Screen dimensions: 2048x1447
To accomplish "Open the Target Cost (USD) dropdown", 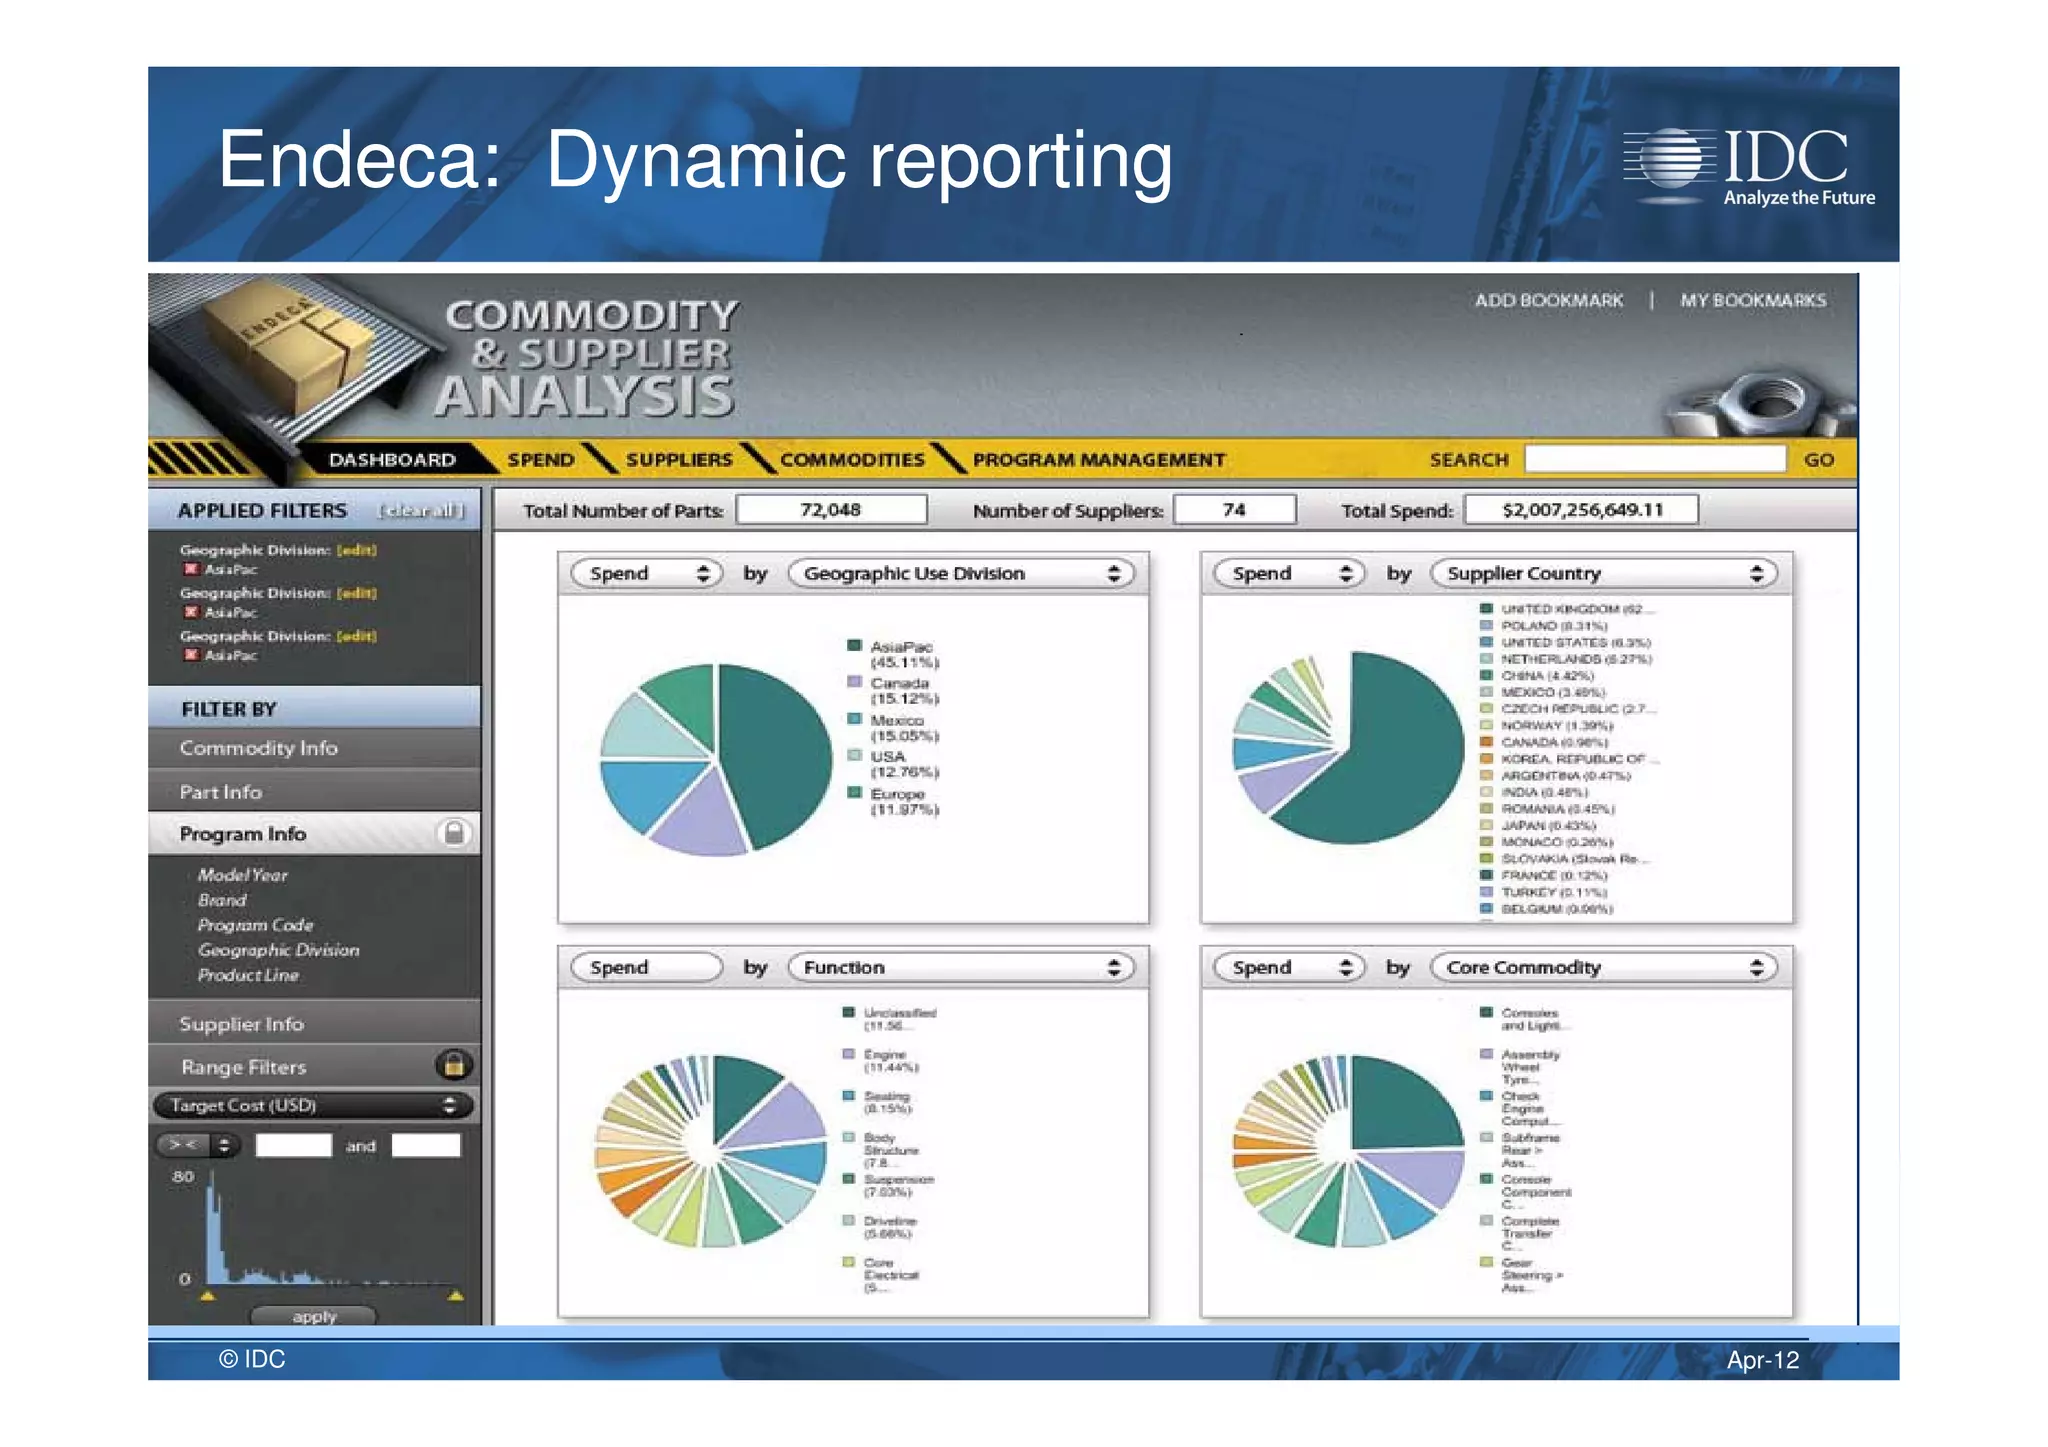I will (x=313, y=1105).
